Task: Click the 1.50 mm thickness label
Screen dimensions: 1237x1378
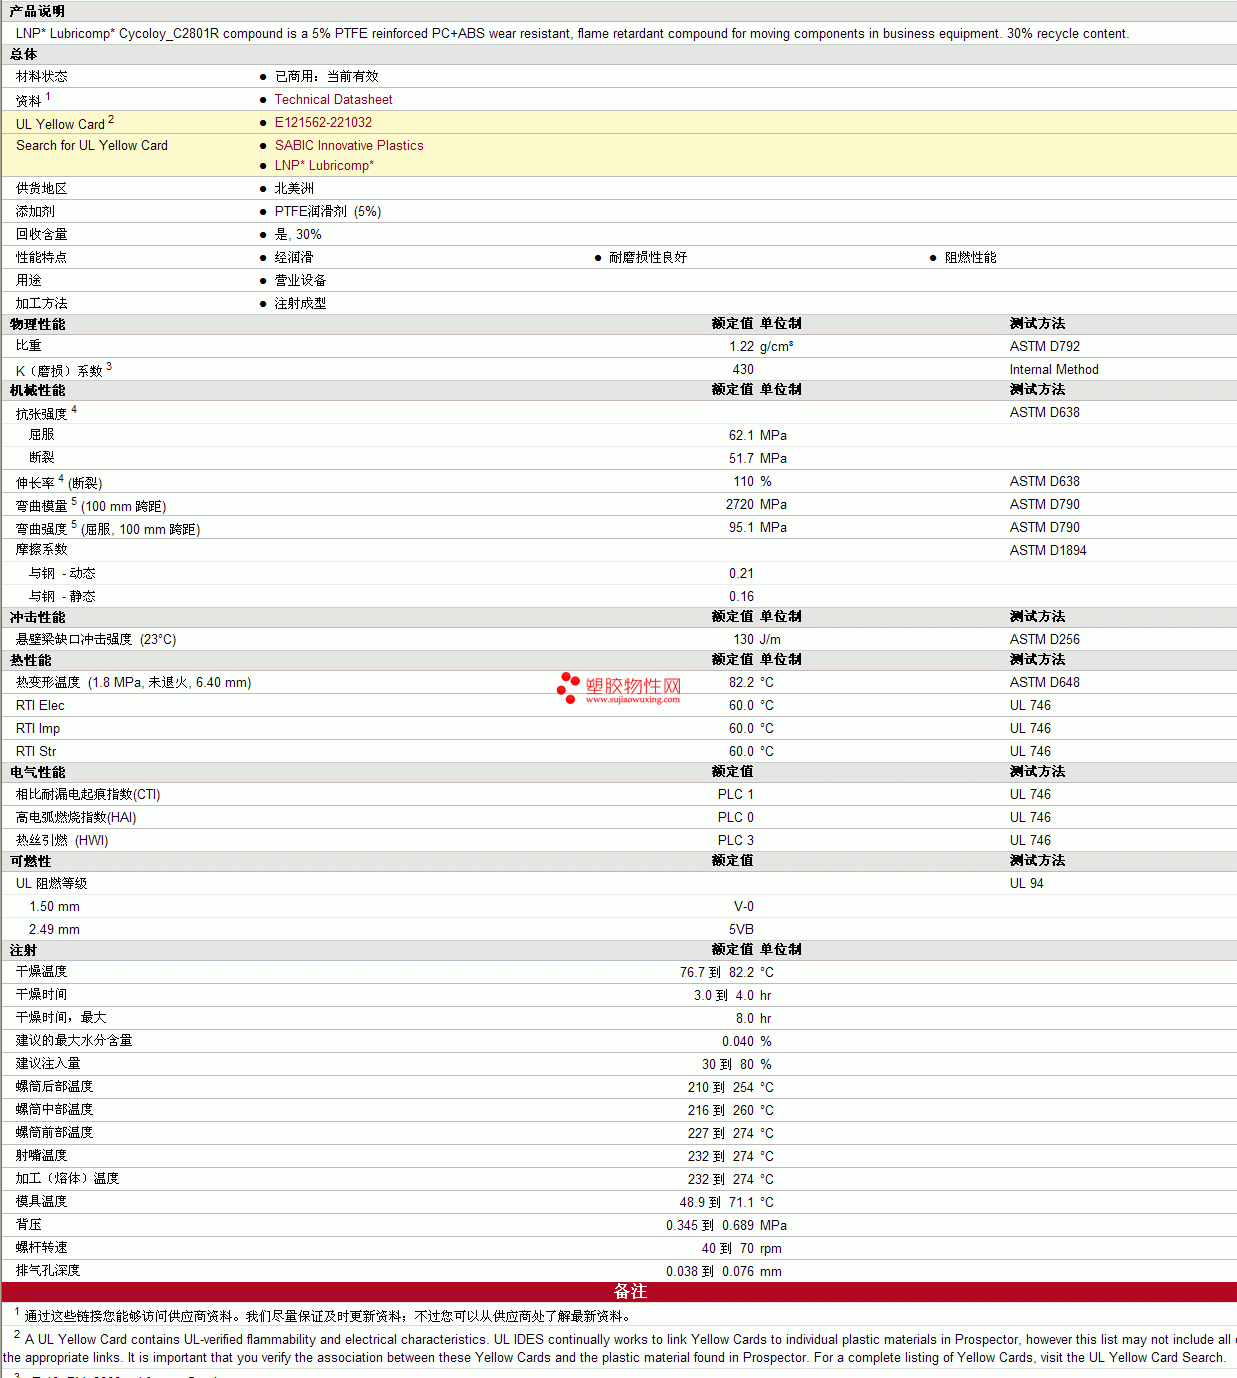Action: 54,907
